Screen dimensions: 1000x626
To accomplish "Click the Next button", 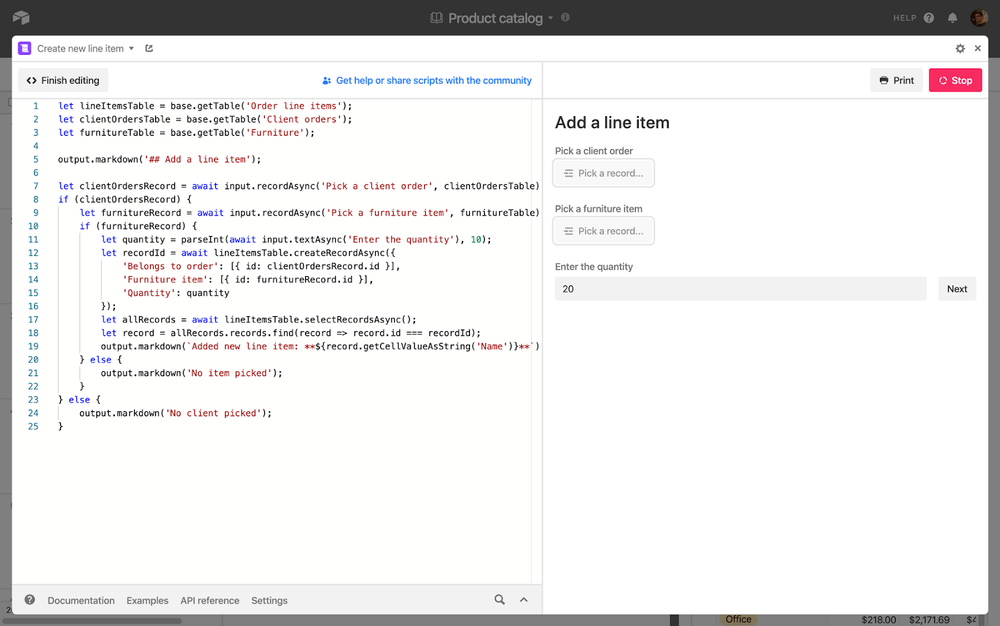I will tap(956, 288).
